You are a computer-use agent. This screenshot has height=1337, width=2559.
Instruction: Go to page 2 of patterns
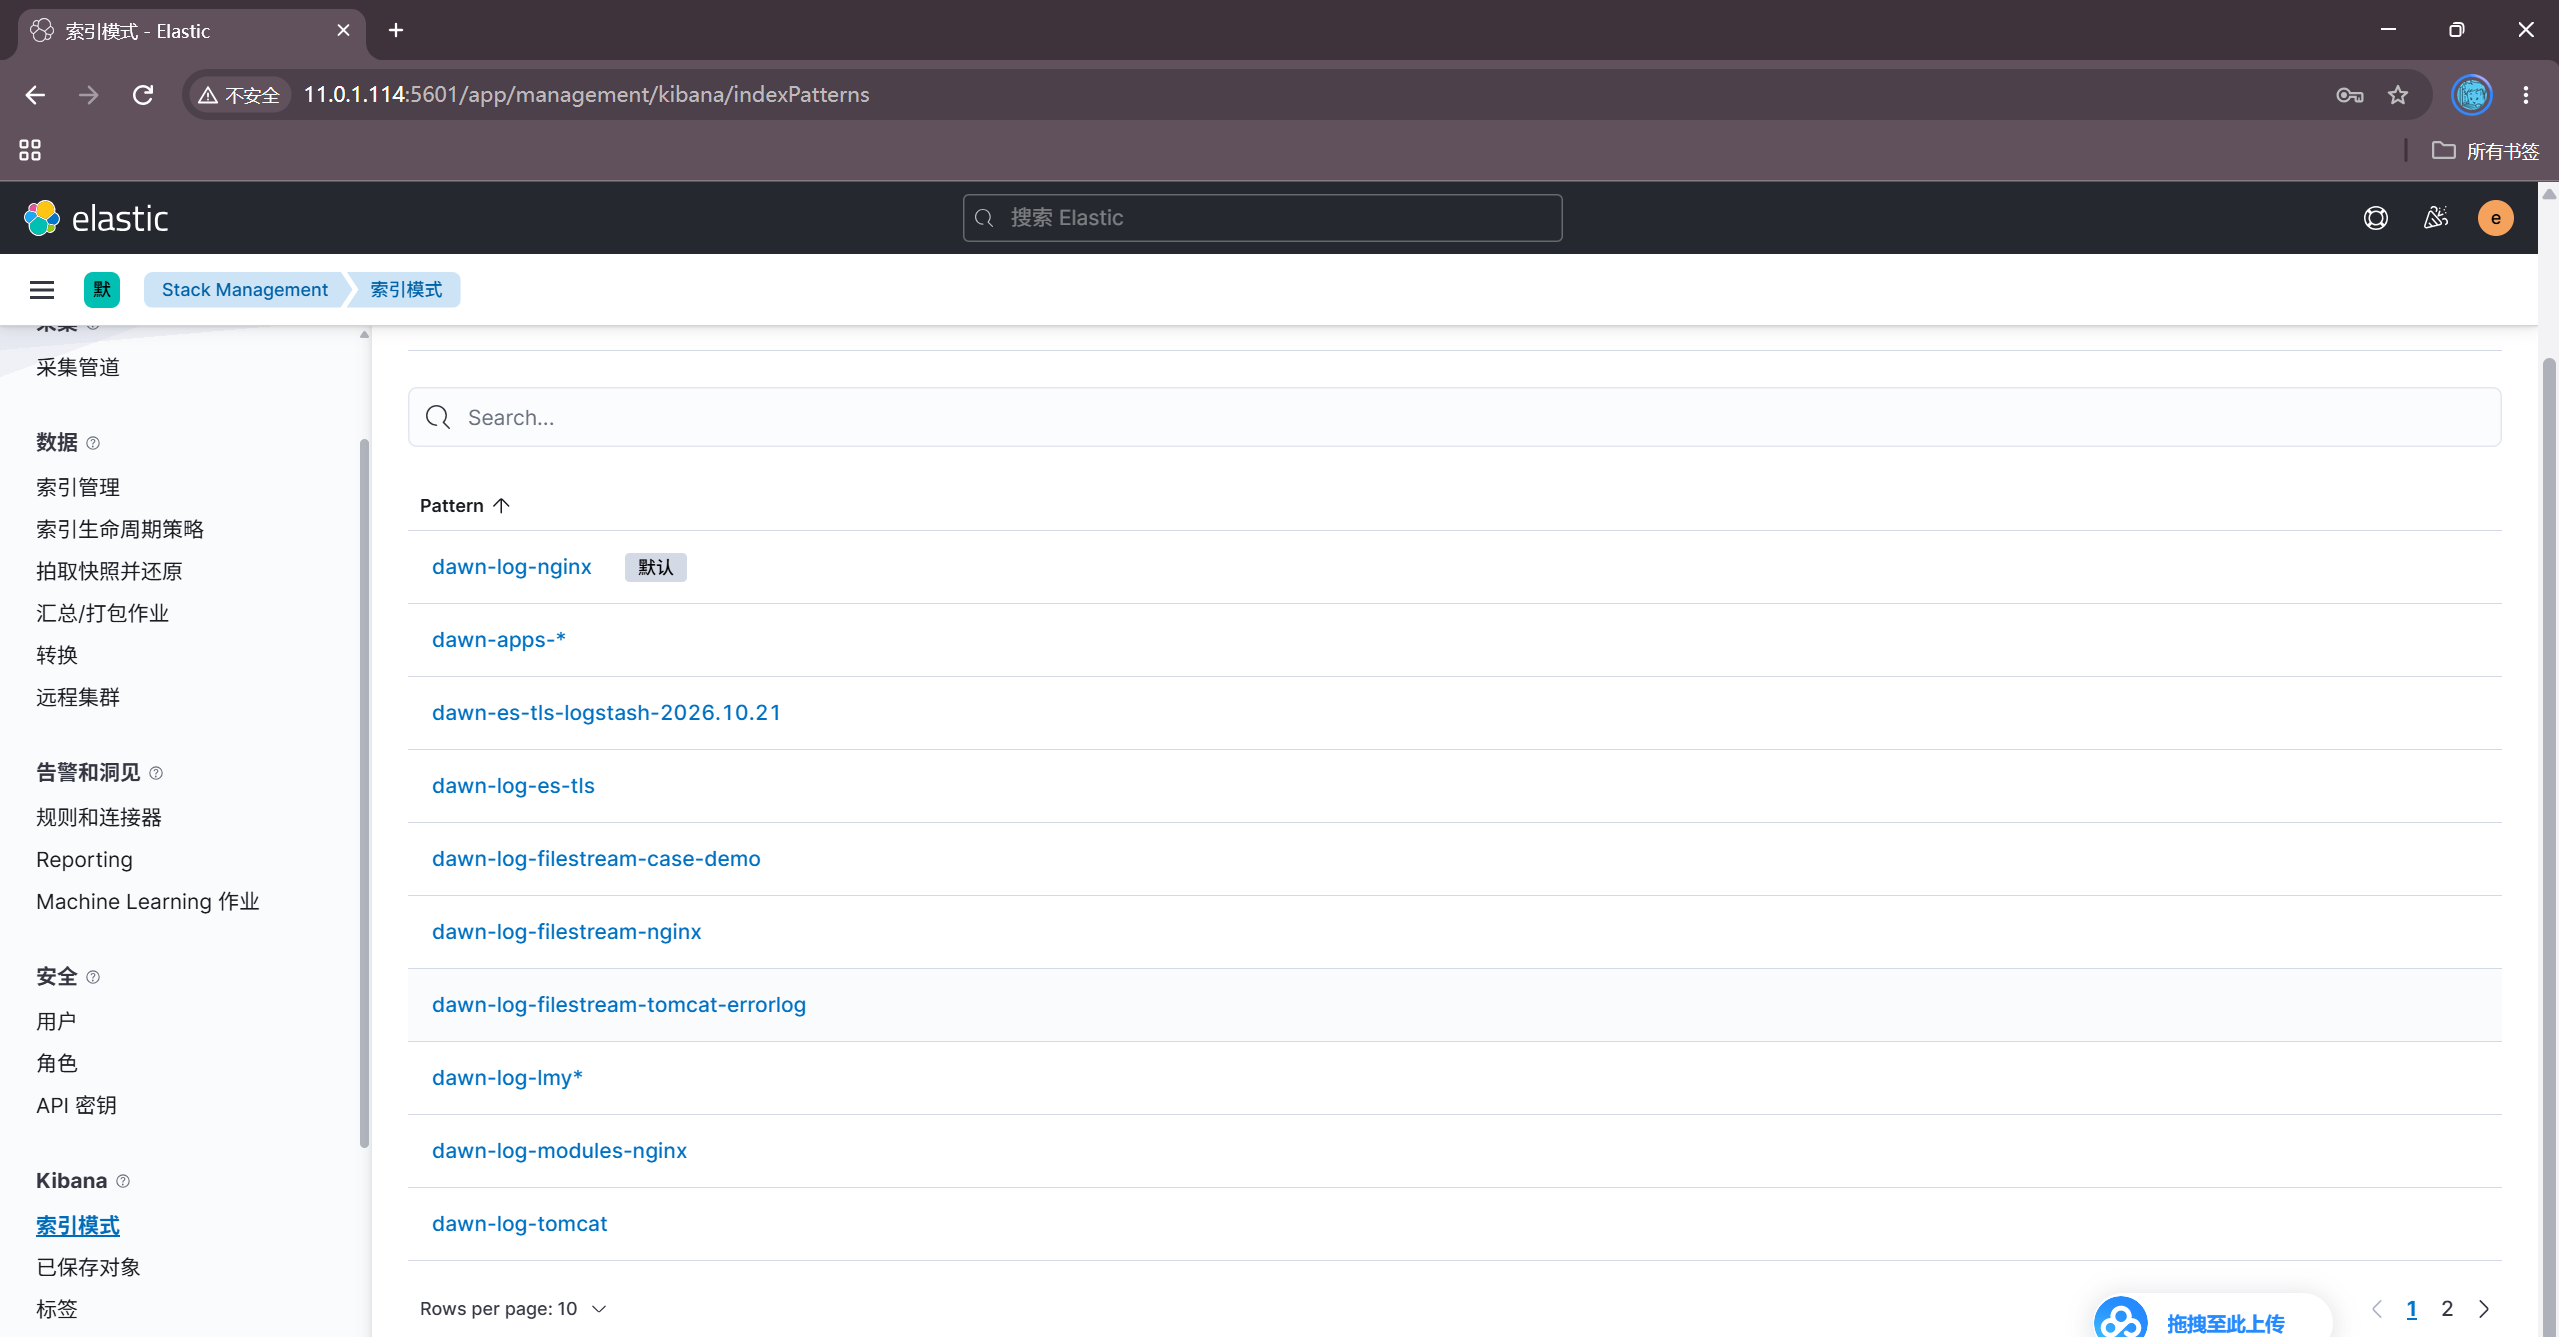[2447, 1309]
